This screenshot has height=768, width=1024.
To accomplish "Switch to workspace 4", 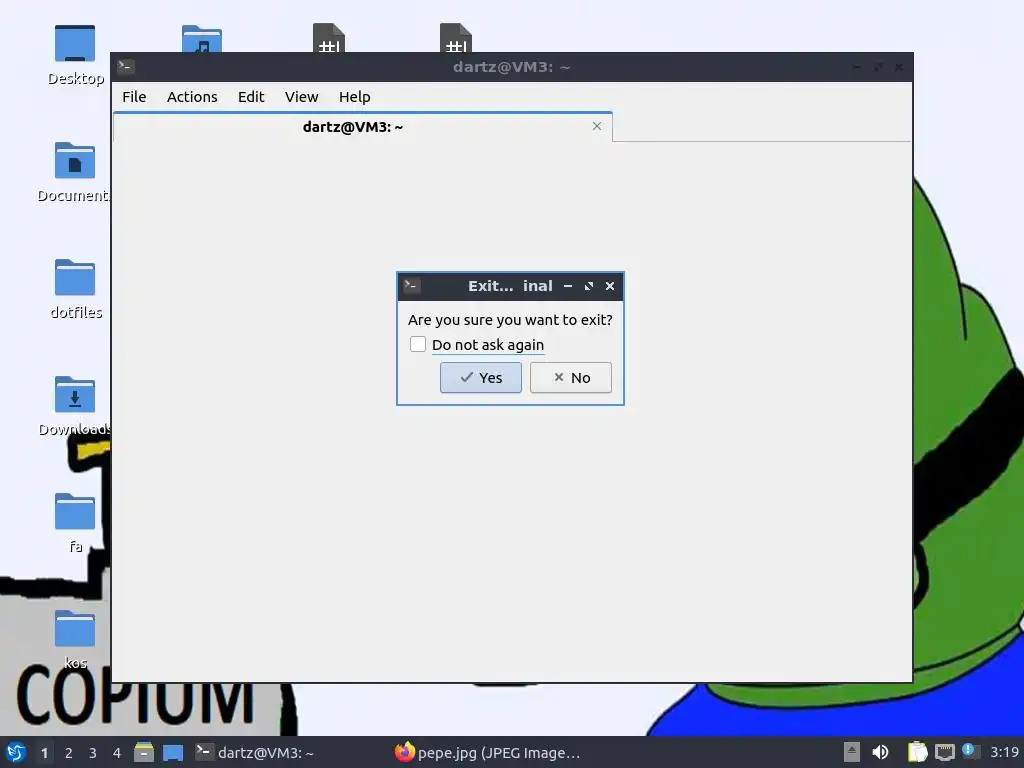I will [117, 753].
